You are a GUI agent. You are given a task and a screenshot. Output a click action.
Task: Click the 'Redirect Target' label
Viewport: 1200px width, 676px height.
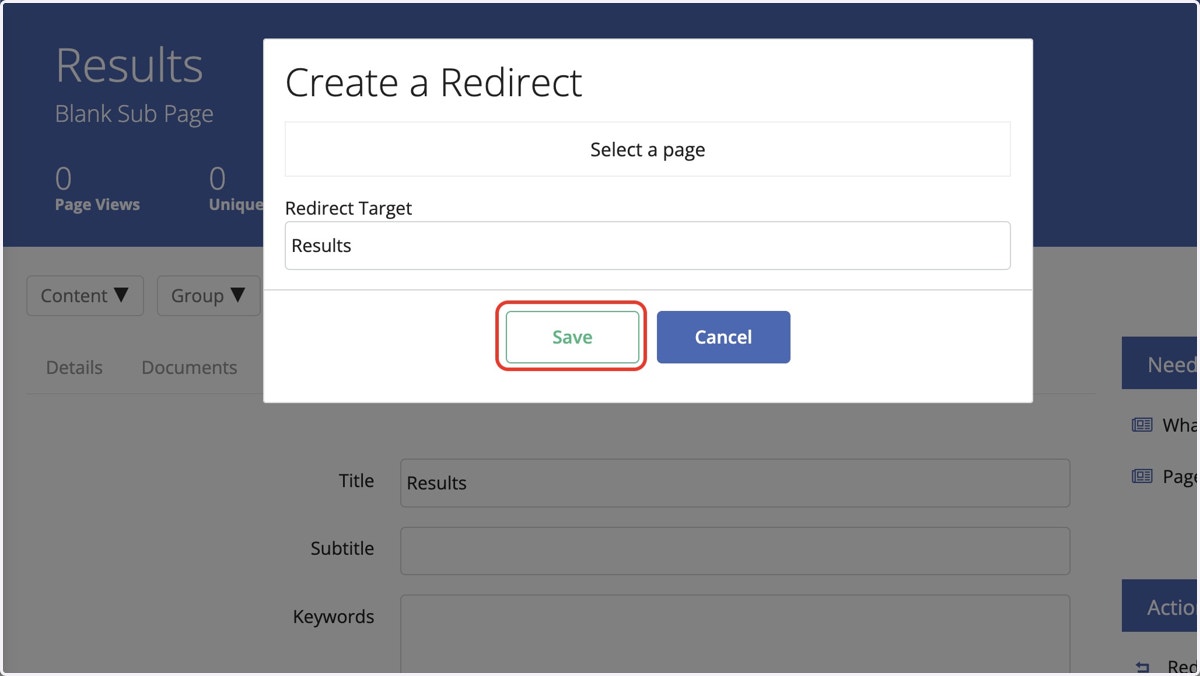coord(348,208)
